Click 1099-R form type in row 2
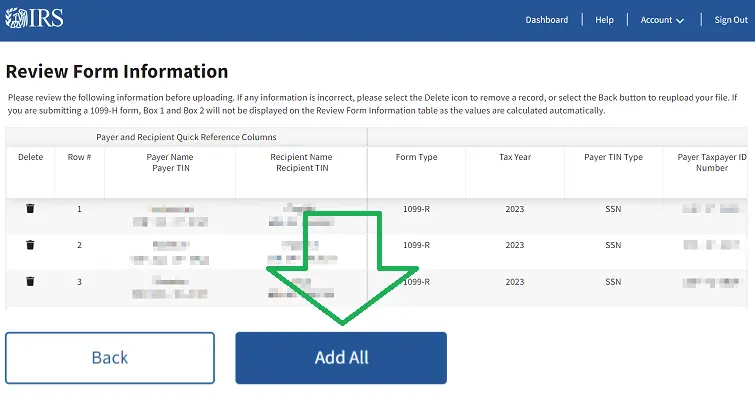 tap(417, 245)
